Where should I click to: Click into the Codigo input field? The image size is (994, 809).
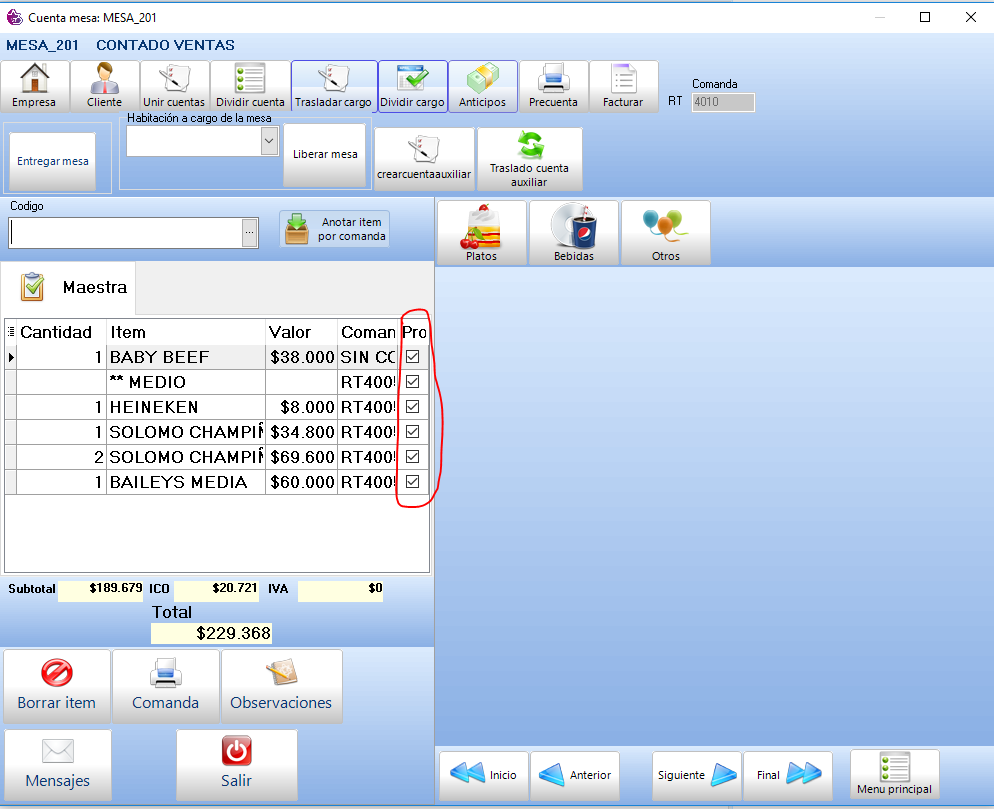point(125,233)
